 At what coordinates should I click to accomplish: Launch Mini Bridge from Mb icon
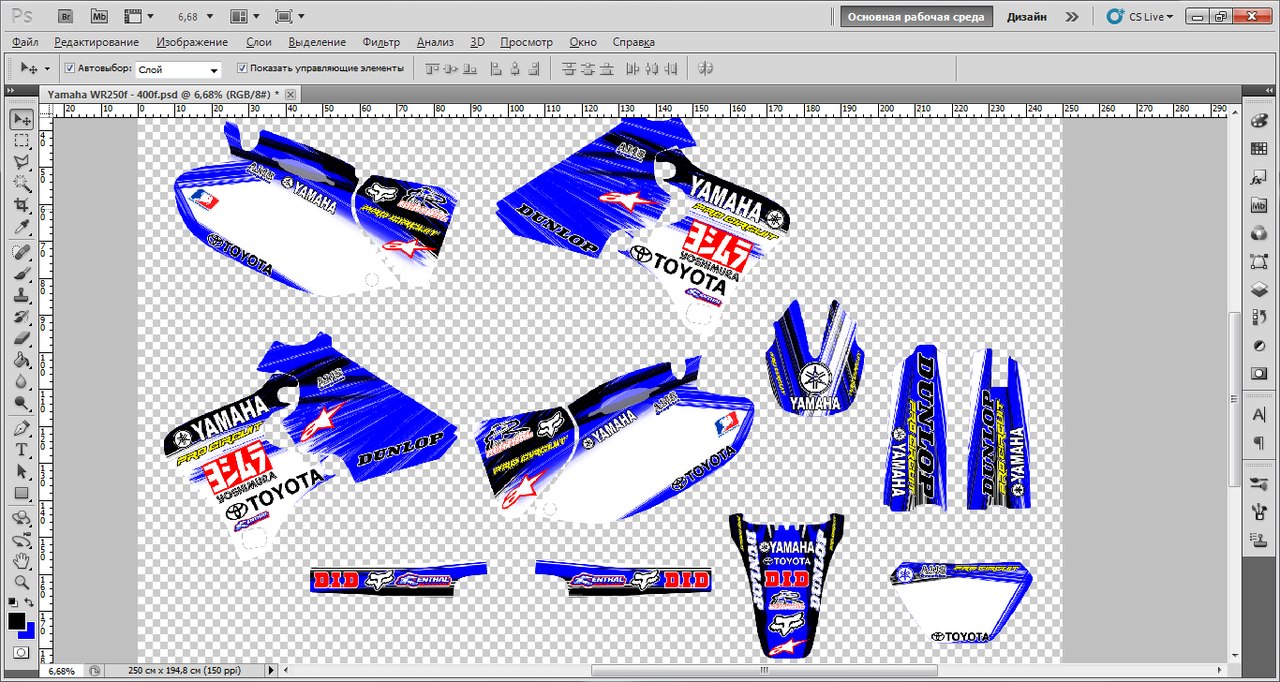99,16
